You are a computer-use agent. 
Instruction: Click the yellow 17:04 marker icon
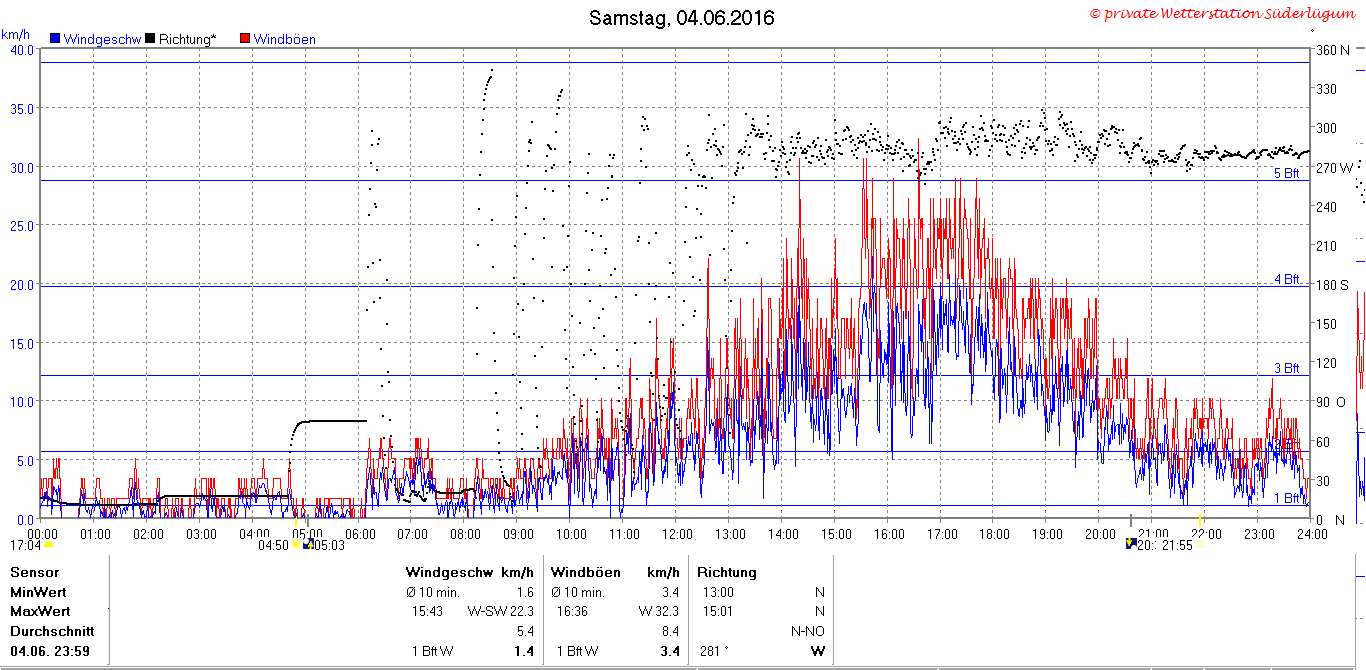click(48, 545)
